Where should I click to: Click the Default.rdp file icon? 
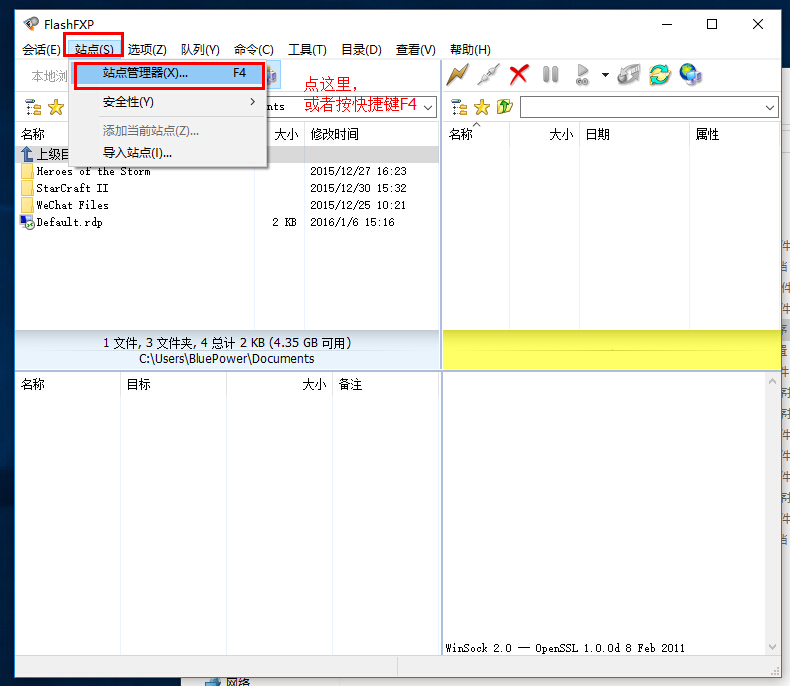(27, 222)
